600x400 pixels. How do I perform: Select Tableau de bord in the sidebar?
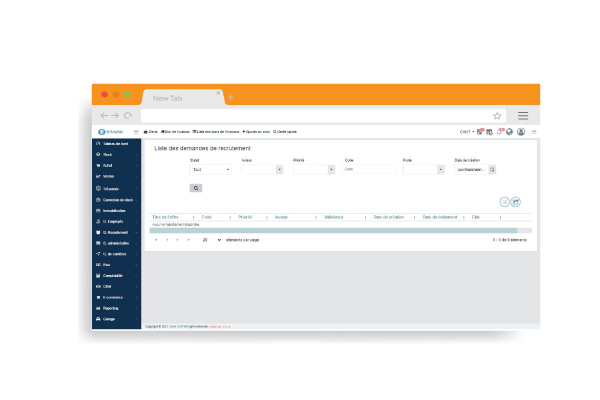tap(116, 144)
